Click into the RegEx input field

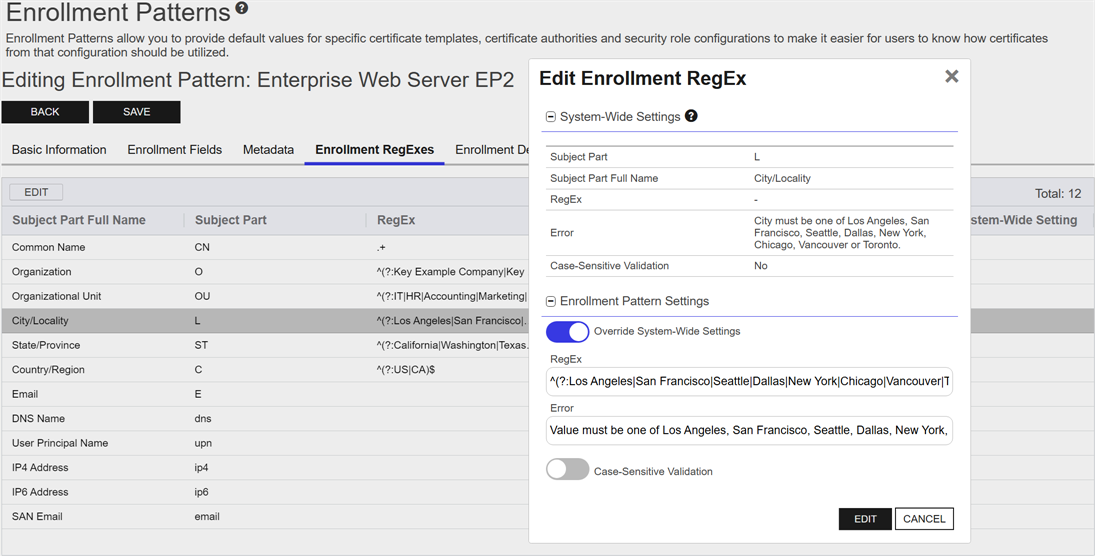tap(749, 381)
